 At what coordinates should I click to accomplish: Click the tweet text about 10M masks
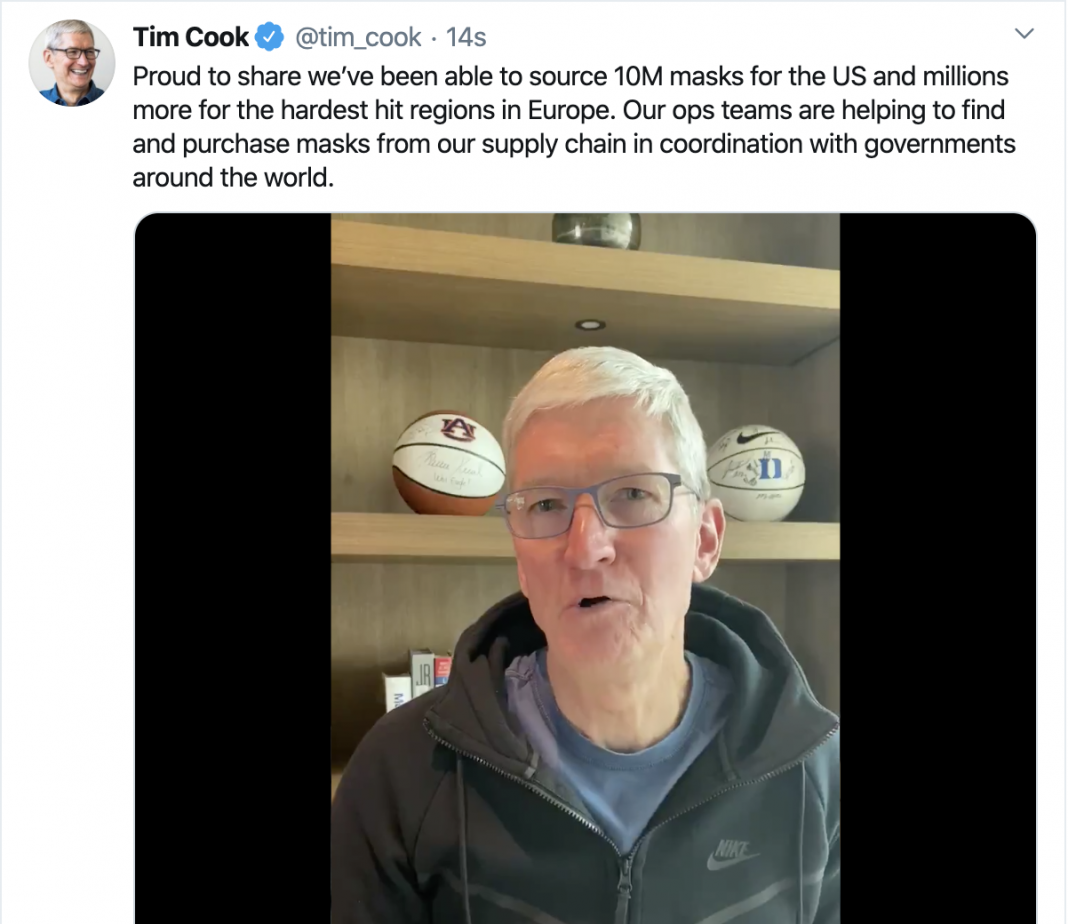click(574, 127)
